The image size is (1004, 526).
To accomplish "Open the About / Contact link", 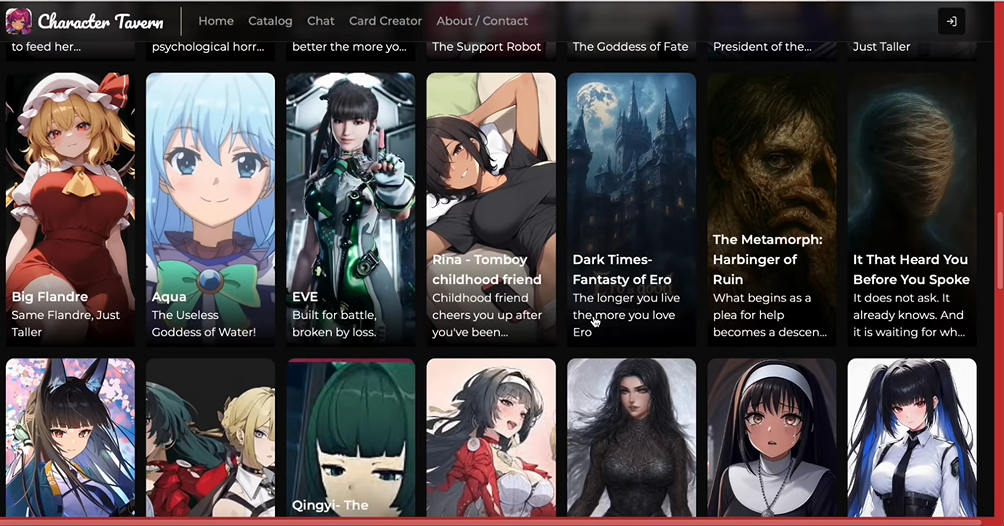I will click(x=482, y=21).
